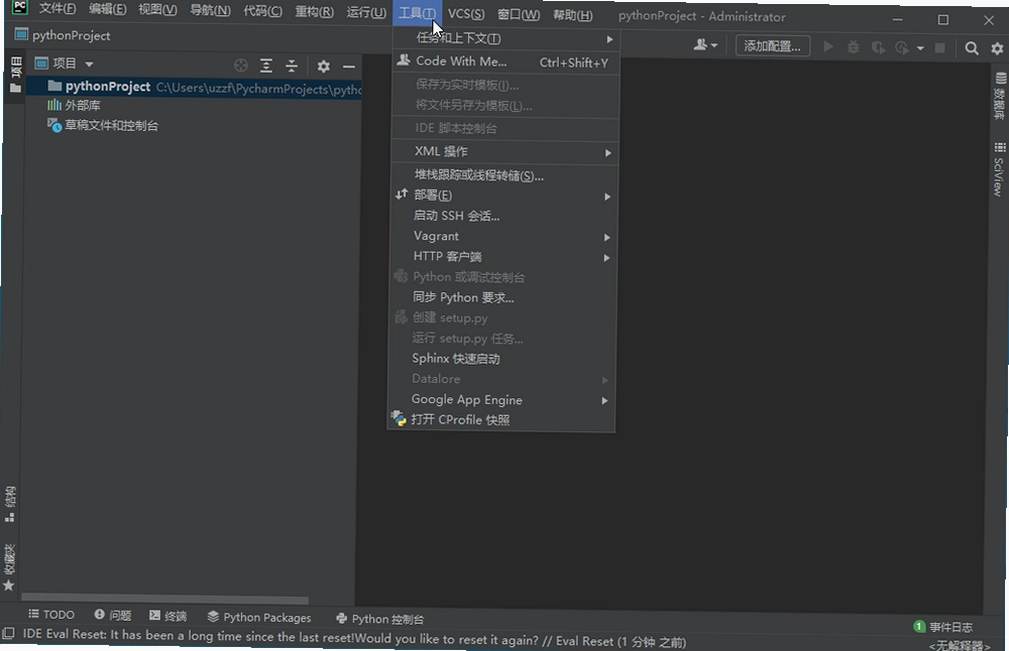Select Code With Me... menu entry
1009x651 pixels.
pyautogui.click(x=507, y=62)
